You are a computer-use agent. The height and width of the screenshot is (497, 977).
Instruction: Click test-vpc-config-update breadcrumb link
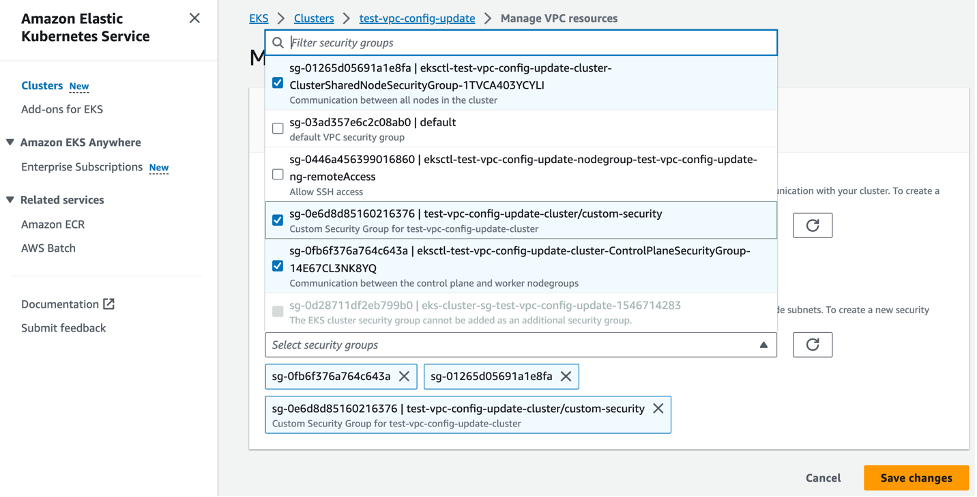[417, 18]
